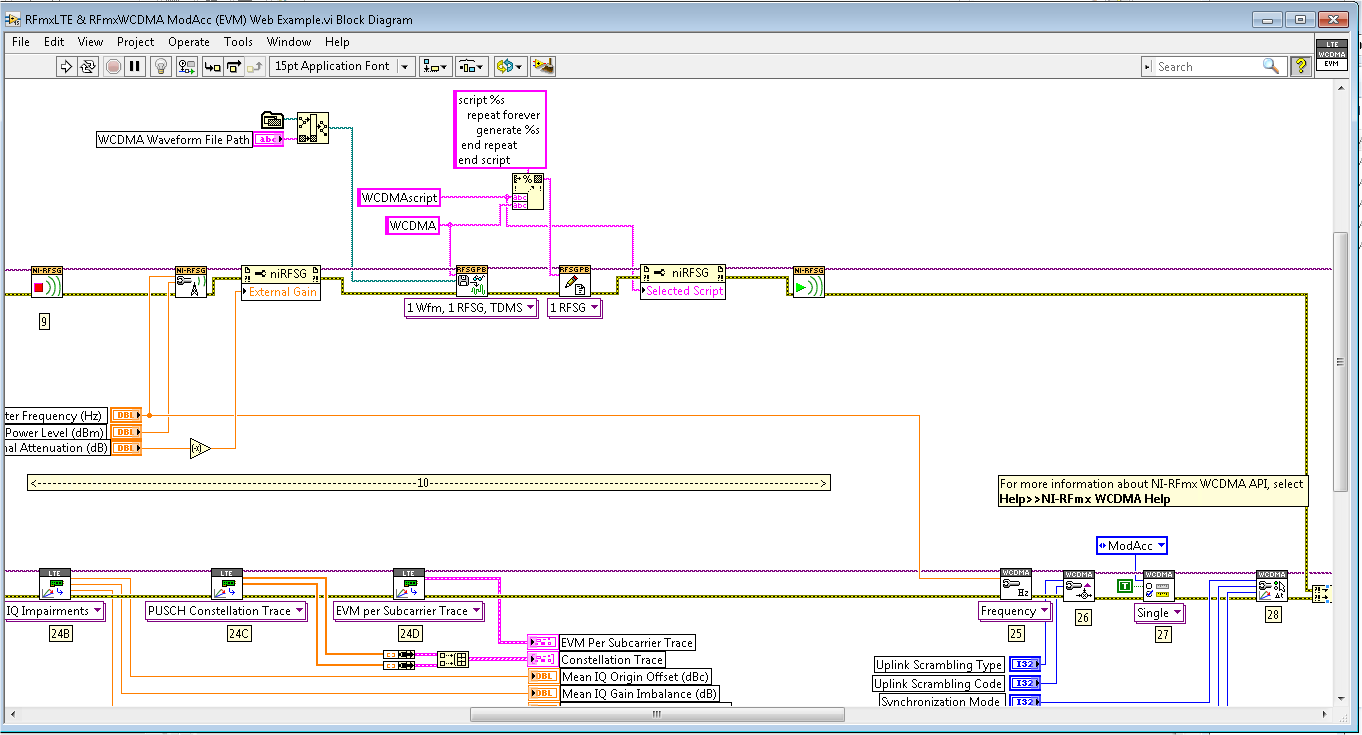Image resolution: width=1362 pixels, height=735 pixels.
Task: Open the View menu
Action: coord(90,42)
